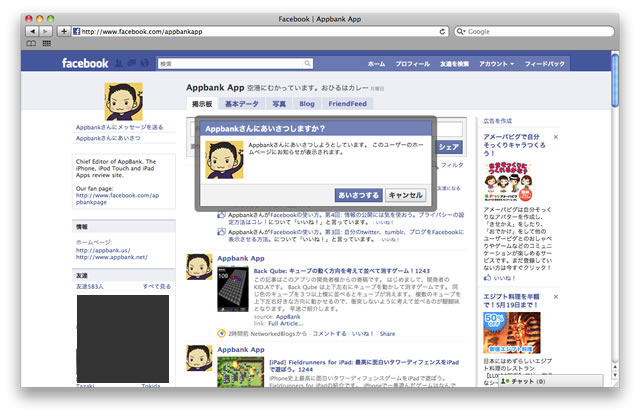Switch to the FriendFeed tab
This screenshot has width=640, height=416.
347,104
